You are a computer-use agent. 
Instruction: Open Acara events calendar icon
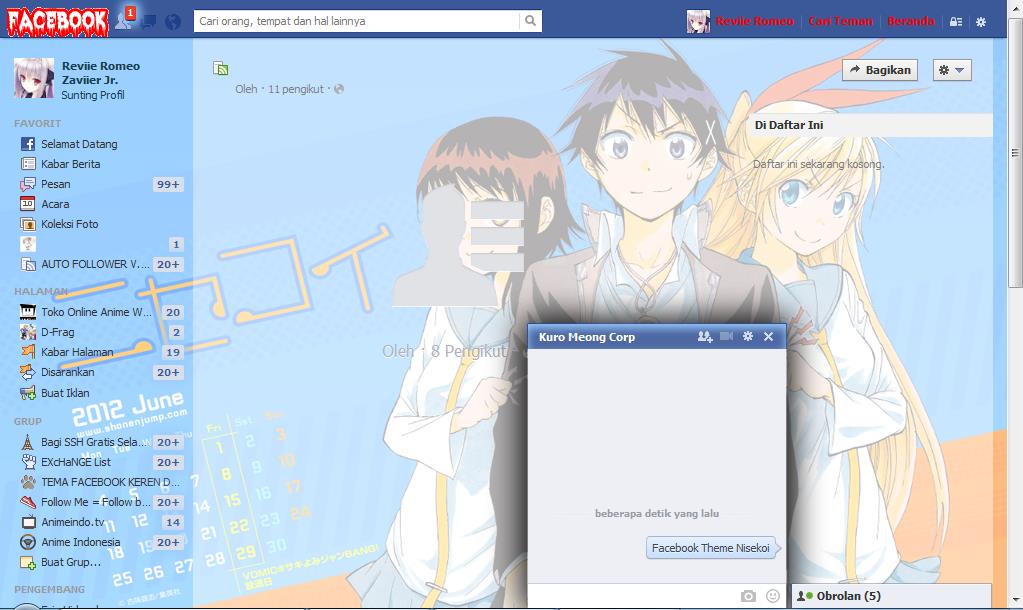pyautogui.click(x=27, y=204)
